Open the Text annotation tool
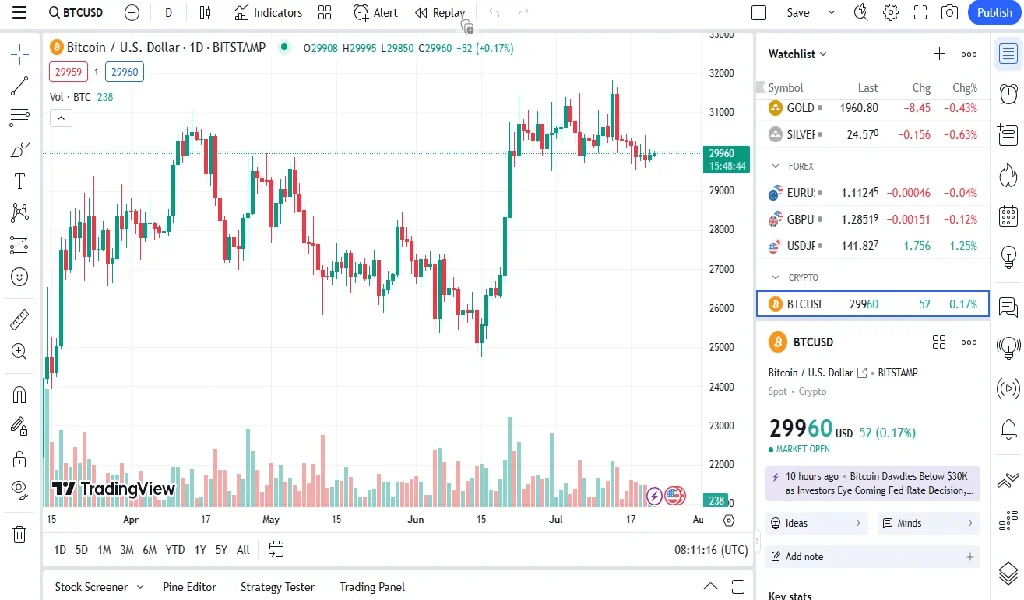 coord(19,182)
